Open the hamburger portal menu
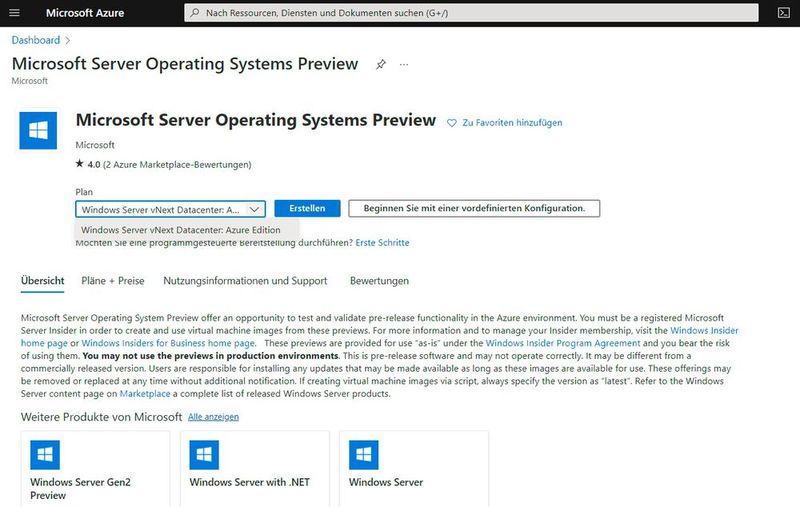This screenshot has height=507, width=800. click(x=14, y=12)
